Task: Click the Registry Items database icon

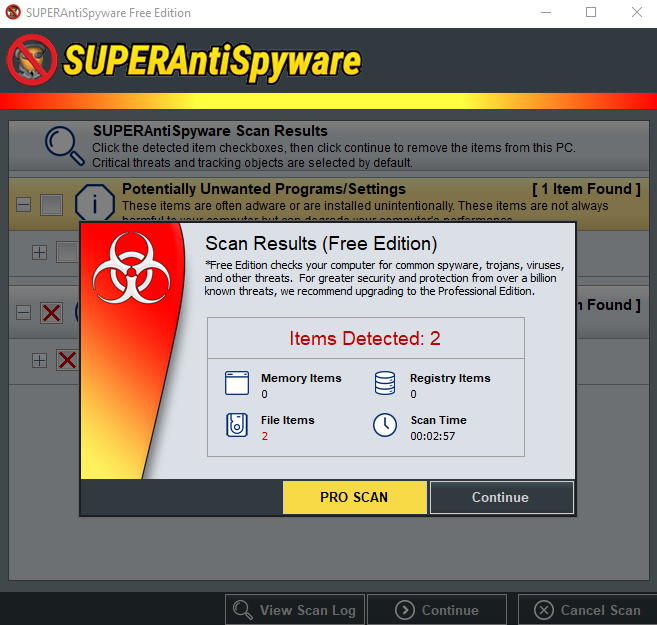Action: (385, 383)
